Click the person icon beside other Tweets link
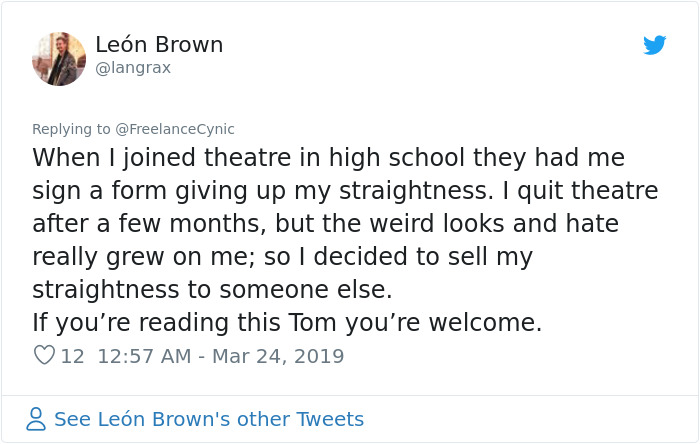Viewport: 700px width, 444px height. [x=36, y=419]
